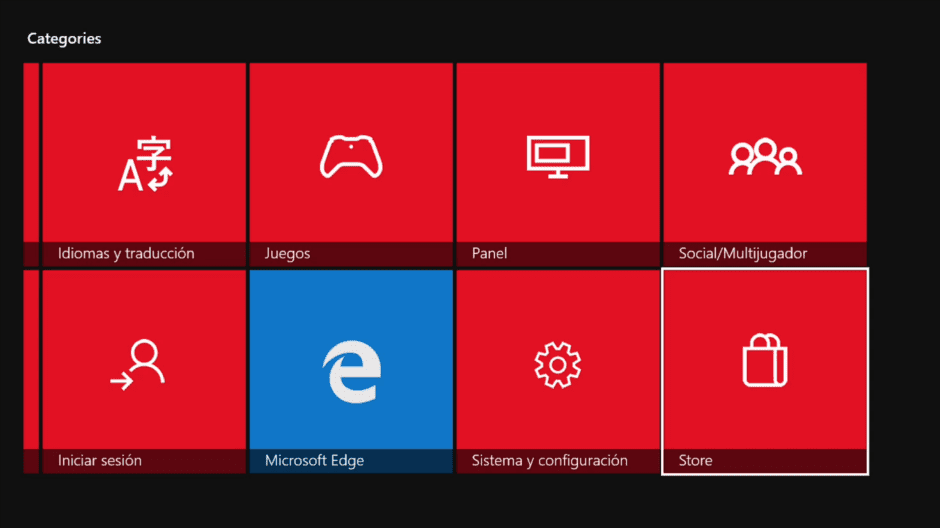Click the three-people Social group icon
This screenshot has height=528, width=940.
tap(765, 157)
